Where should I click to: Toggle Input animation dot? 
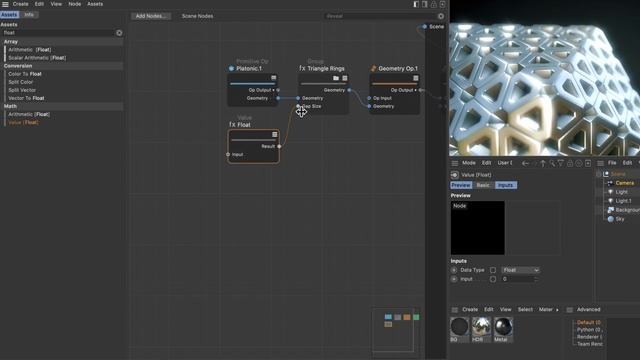click(x=454, y=279)
